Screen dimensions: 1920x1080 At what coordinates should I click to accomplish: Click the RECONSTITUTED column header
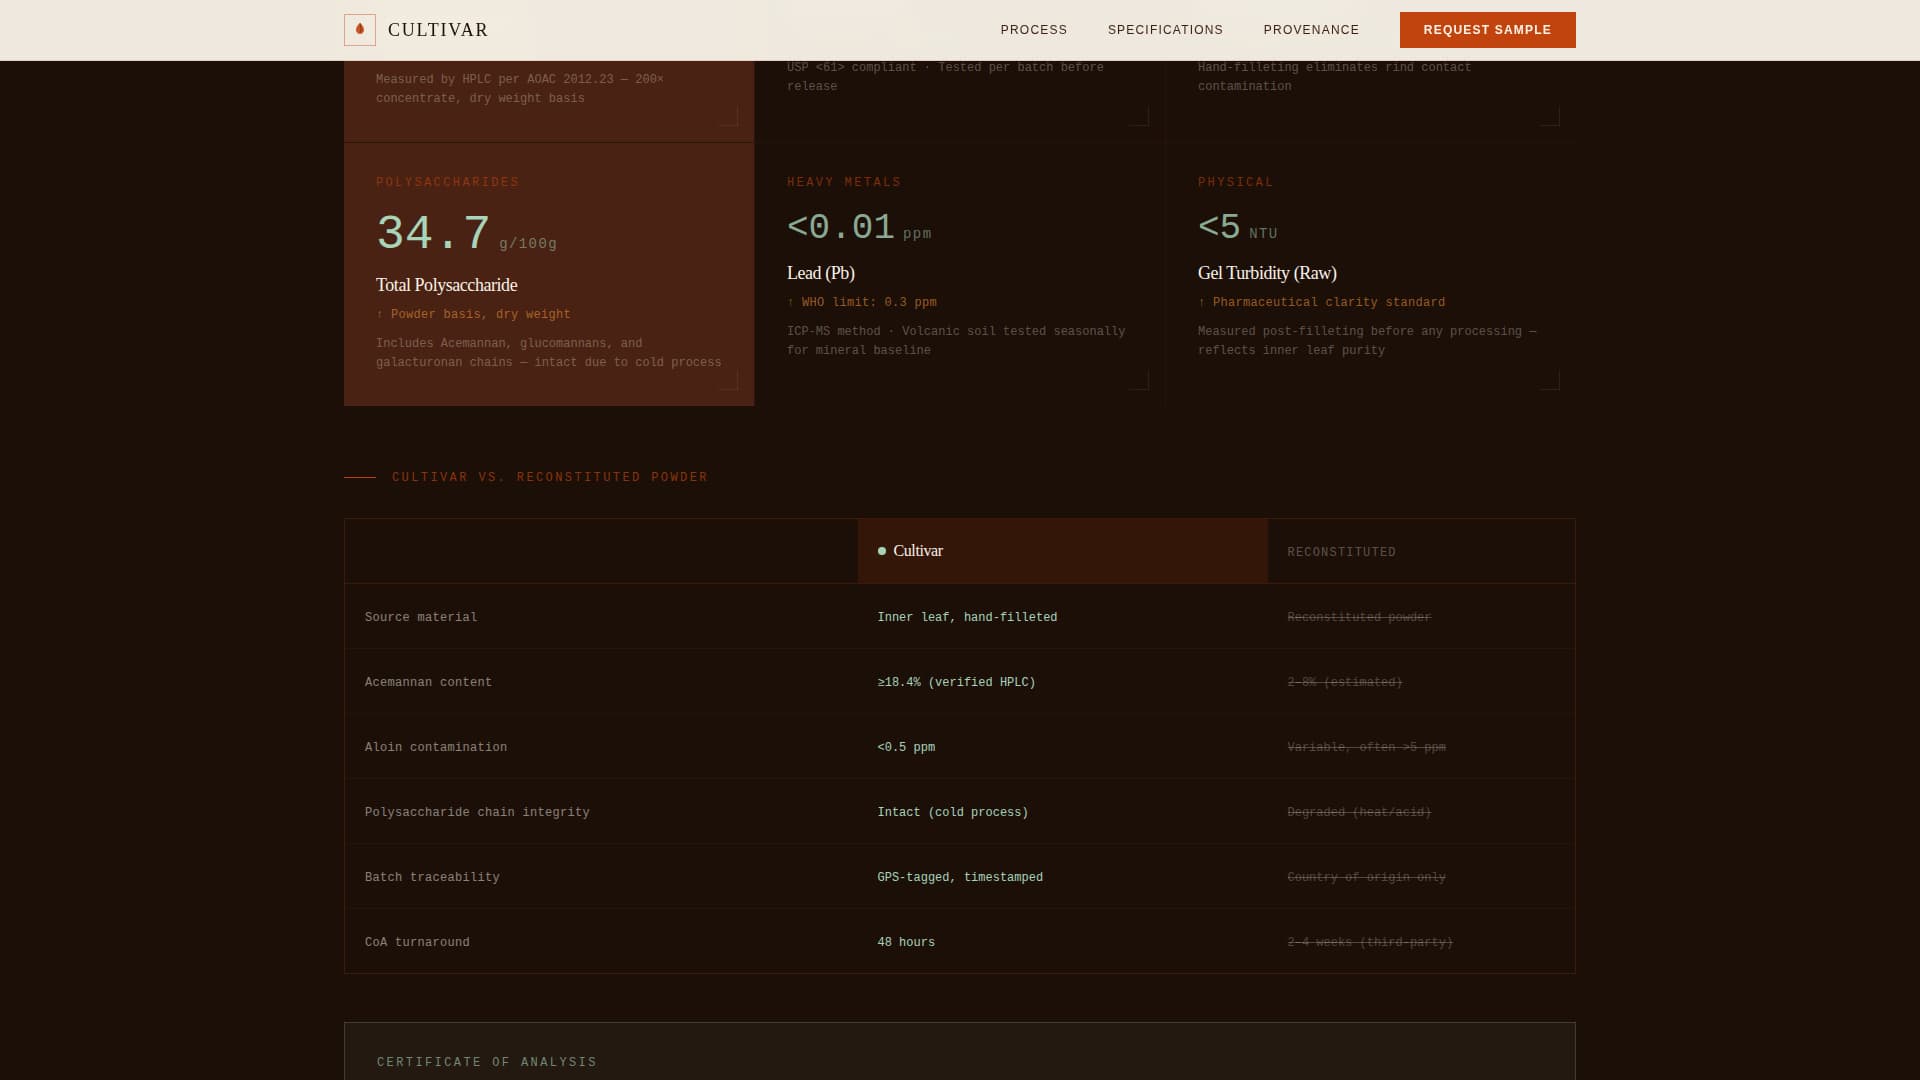pos(1421,551)
